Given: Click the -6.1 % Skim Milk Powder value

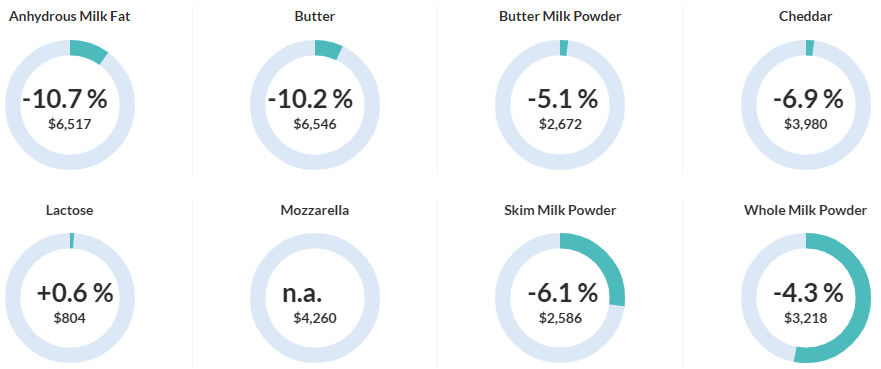Looking at the screenshot, I should tap(562, 293).
